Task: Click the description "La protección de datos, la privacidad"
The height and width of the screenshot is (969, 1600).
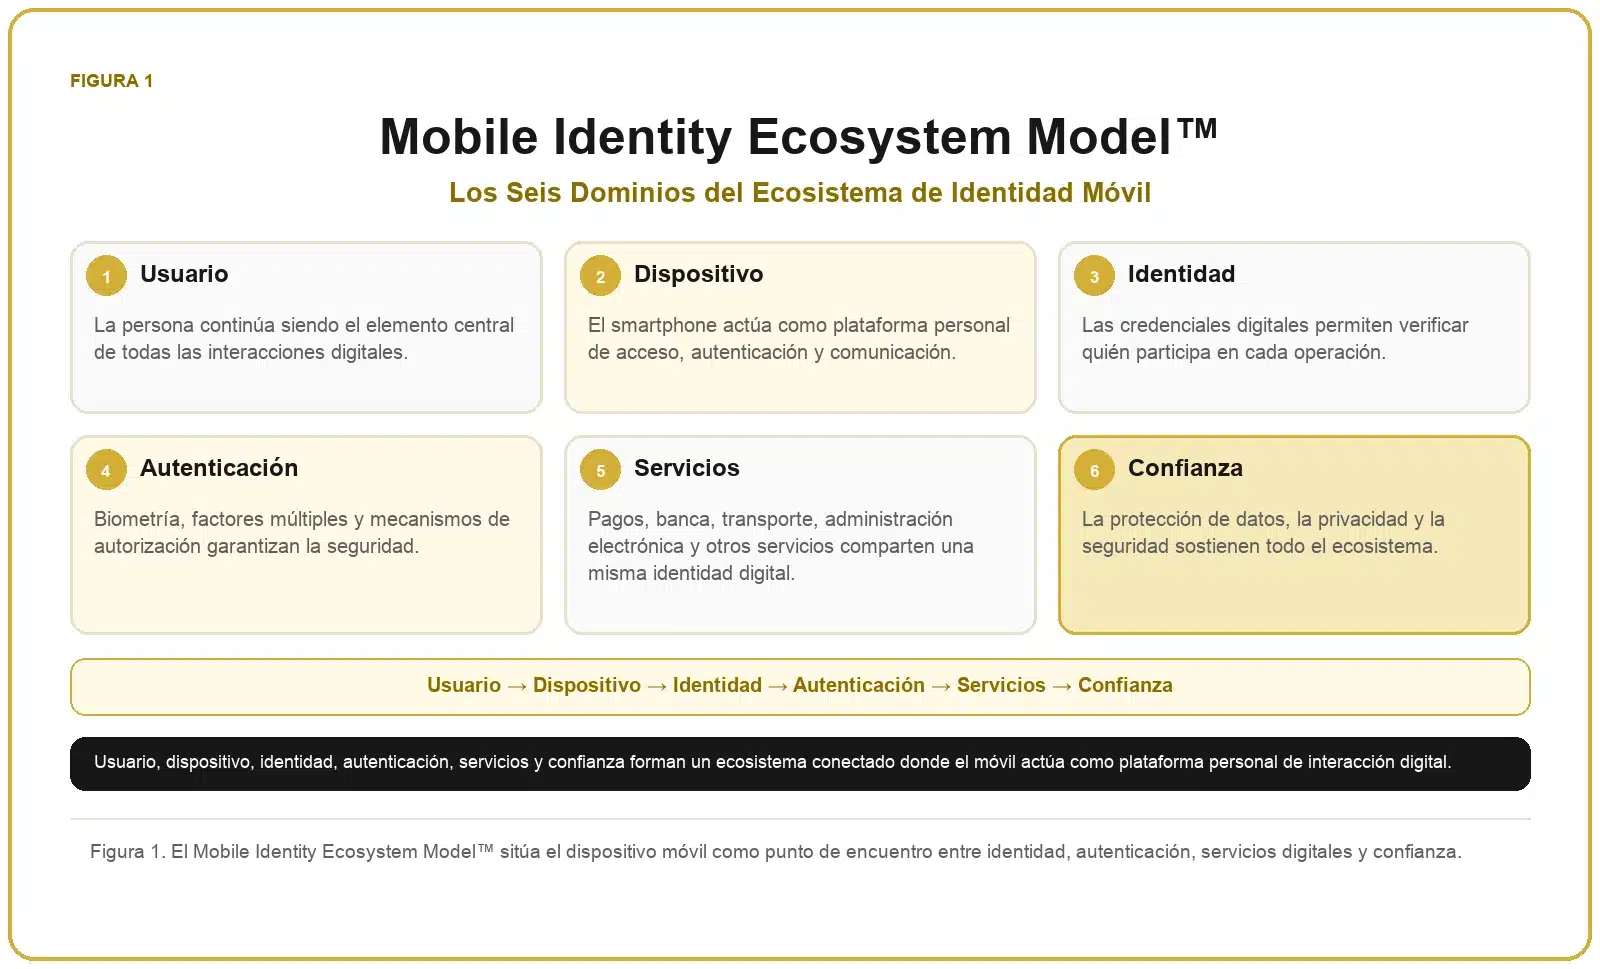Action: tap(1263, 532)
